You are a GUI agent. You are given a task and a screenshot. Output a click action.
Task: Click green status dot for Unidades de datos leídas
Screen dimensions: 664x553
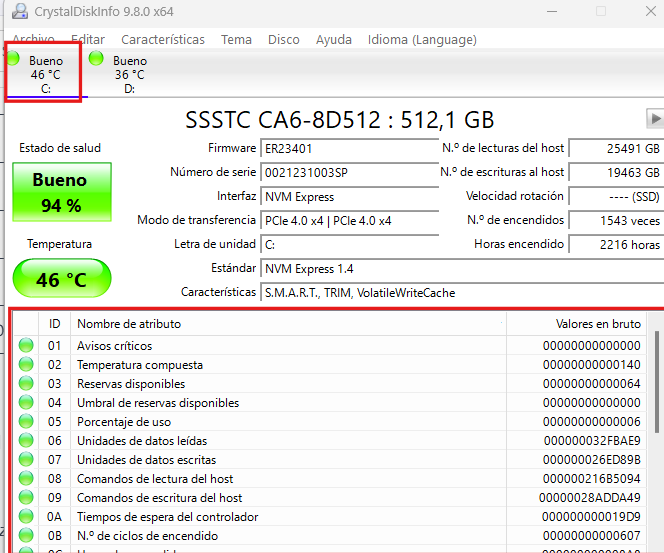click(x=26, y=440)
